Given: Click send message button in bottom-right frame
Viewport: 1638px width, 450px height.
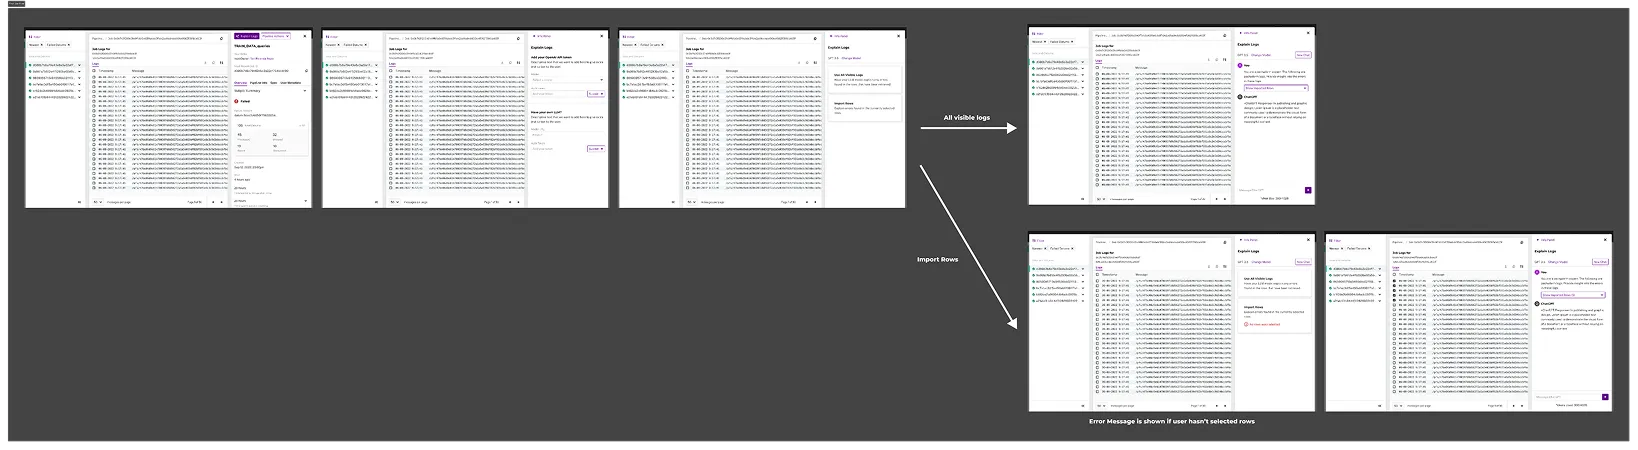Looking at the screenshot, I should click(x=1605, y=397).
